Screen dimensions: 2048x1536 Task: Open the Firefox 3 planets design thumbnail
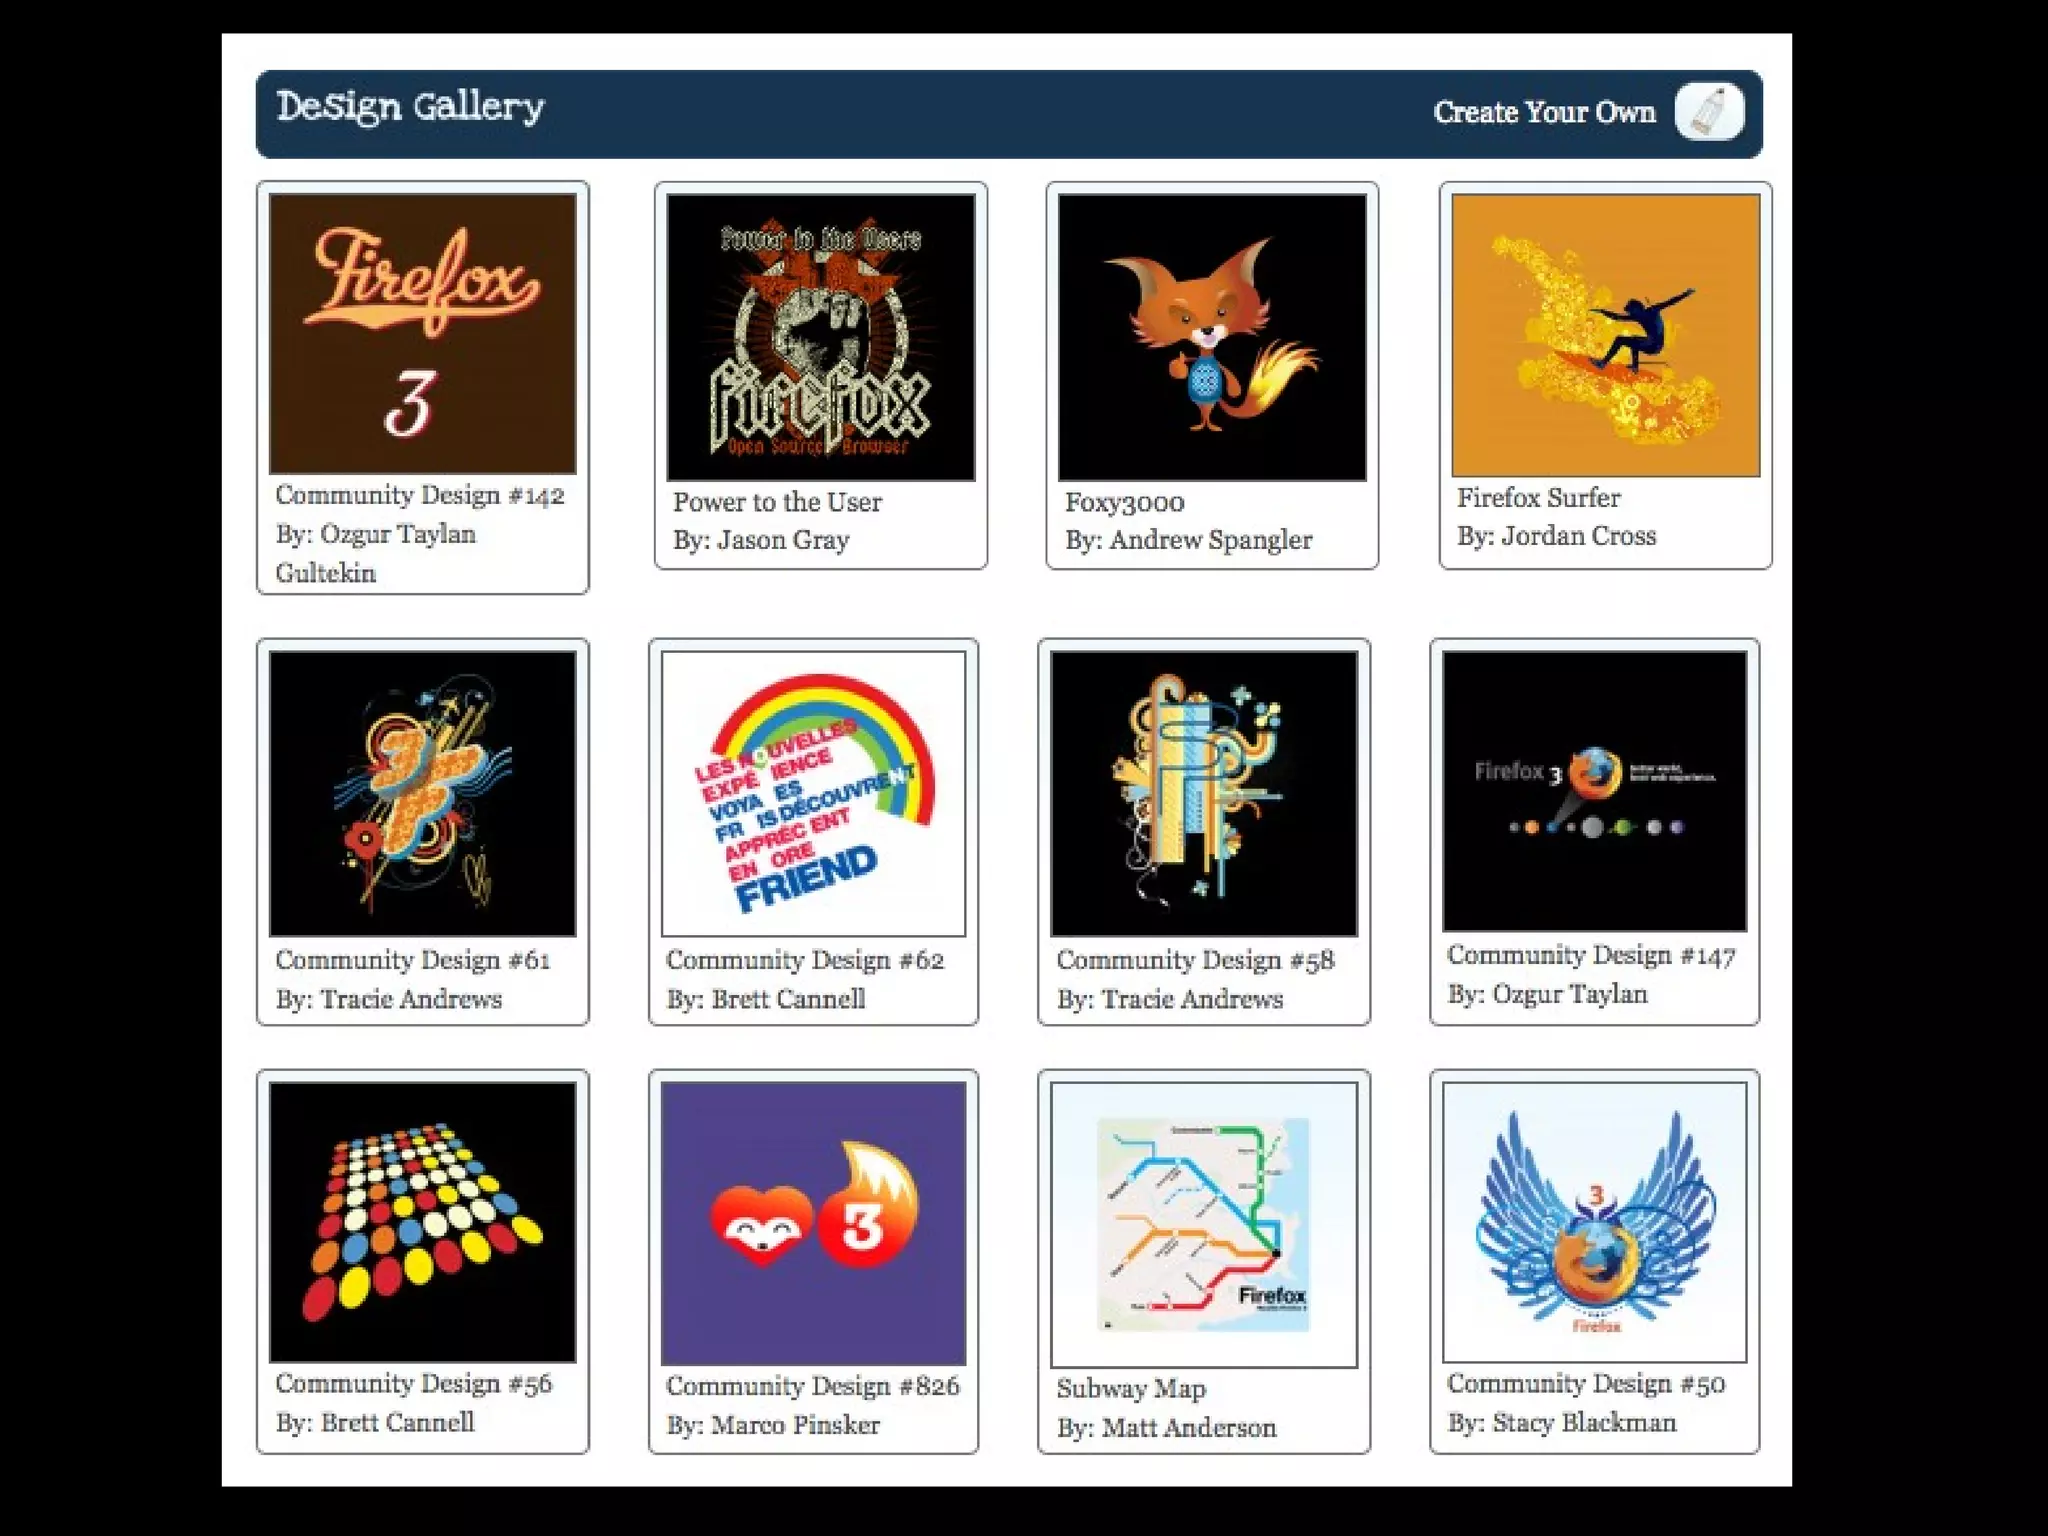[x=1594, y=791]
